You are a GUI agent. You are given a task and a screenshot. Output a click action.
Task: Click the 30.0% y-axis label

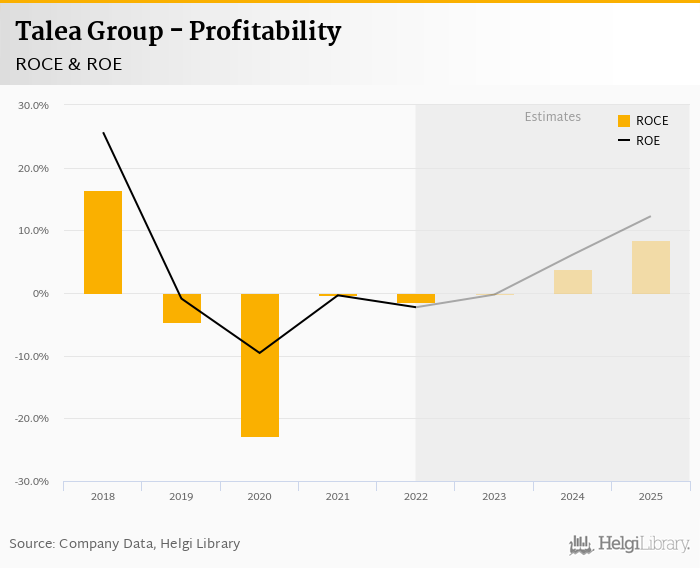click(34, 105)
